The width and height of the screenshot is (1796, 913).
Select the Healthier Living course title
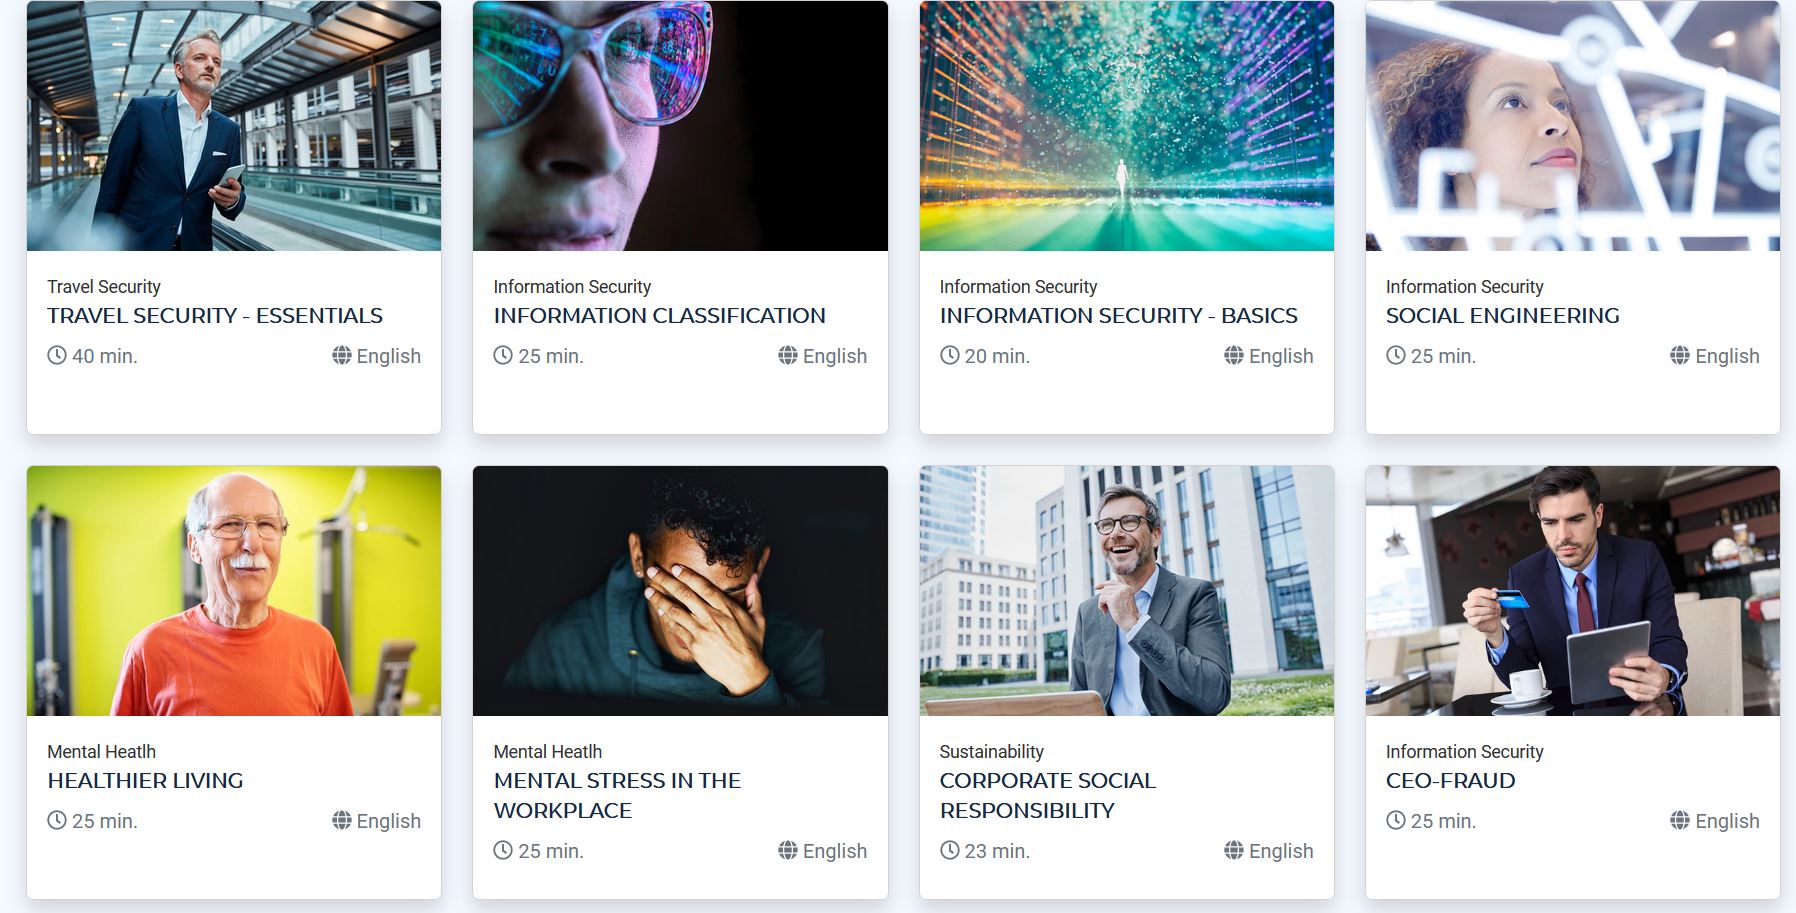pos(145,781)
